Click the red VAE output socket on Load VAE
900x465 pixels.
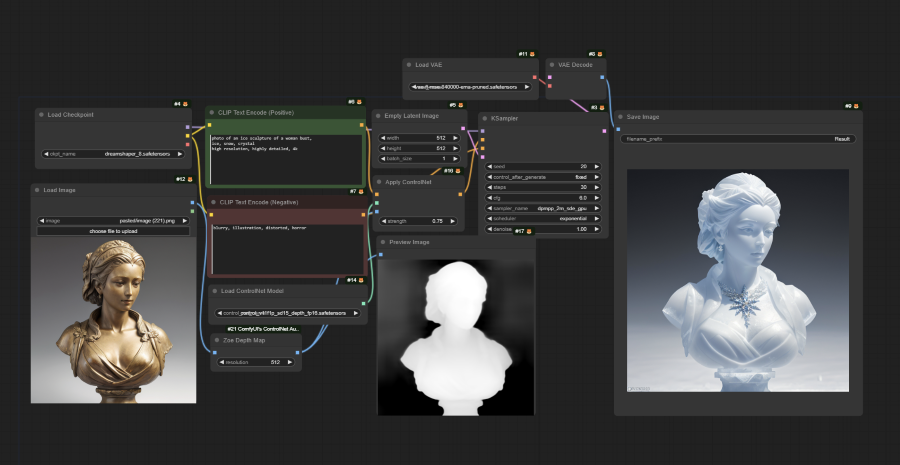534,77
